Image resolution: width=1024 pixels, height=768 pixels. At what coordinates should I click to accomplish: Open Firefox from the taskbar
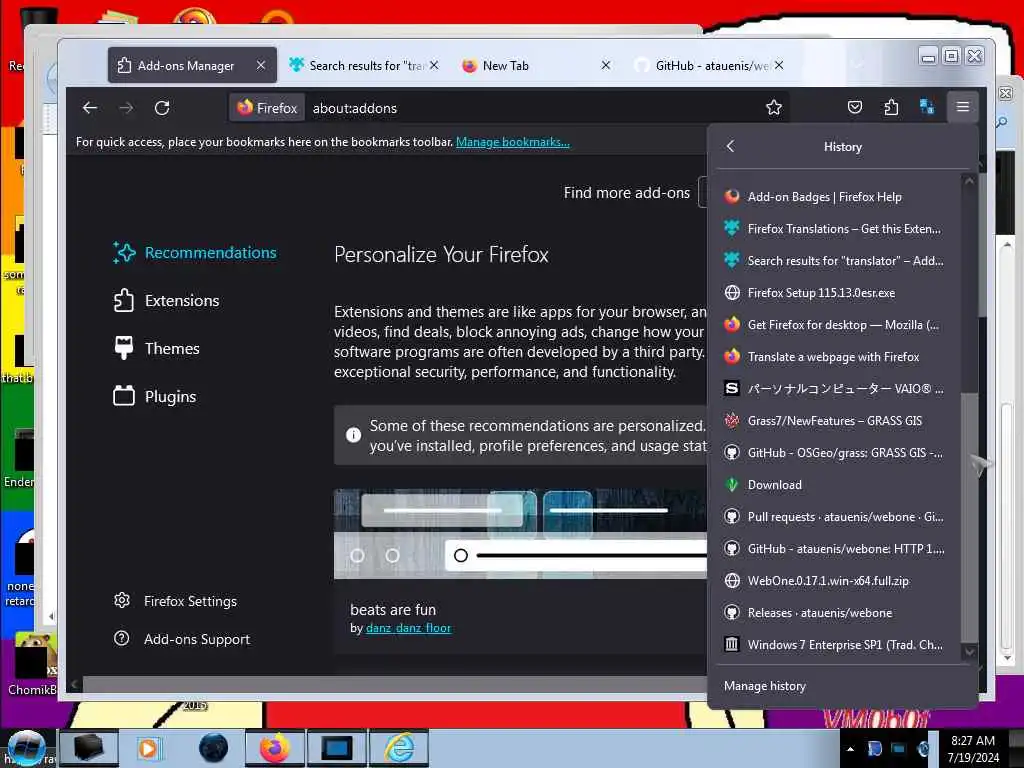tap(275, 748)
